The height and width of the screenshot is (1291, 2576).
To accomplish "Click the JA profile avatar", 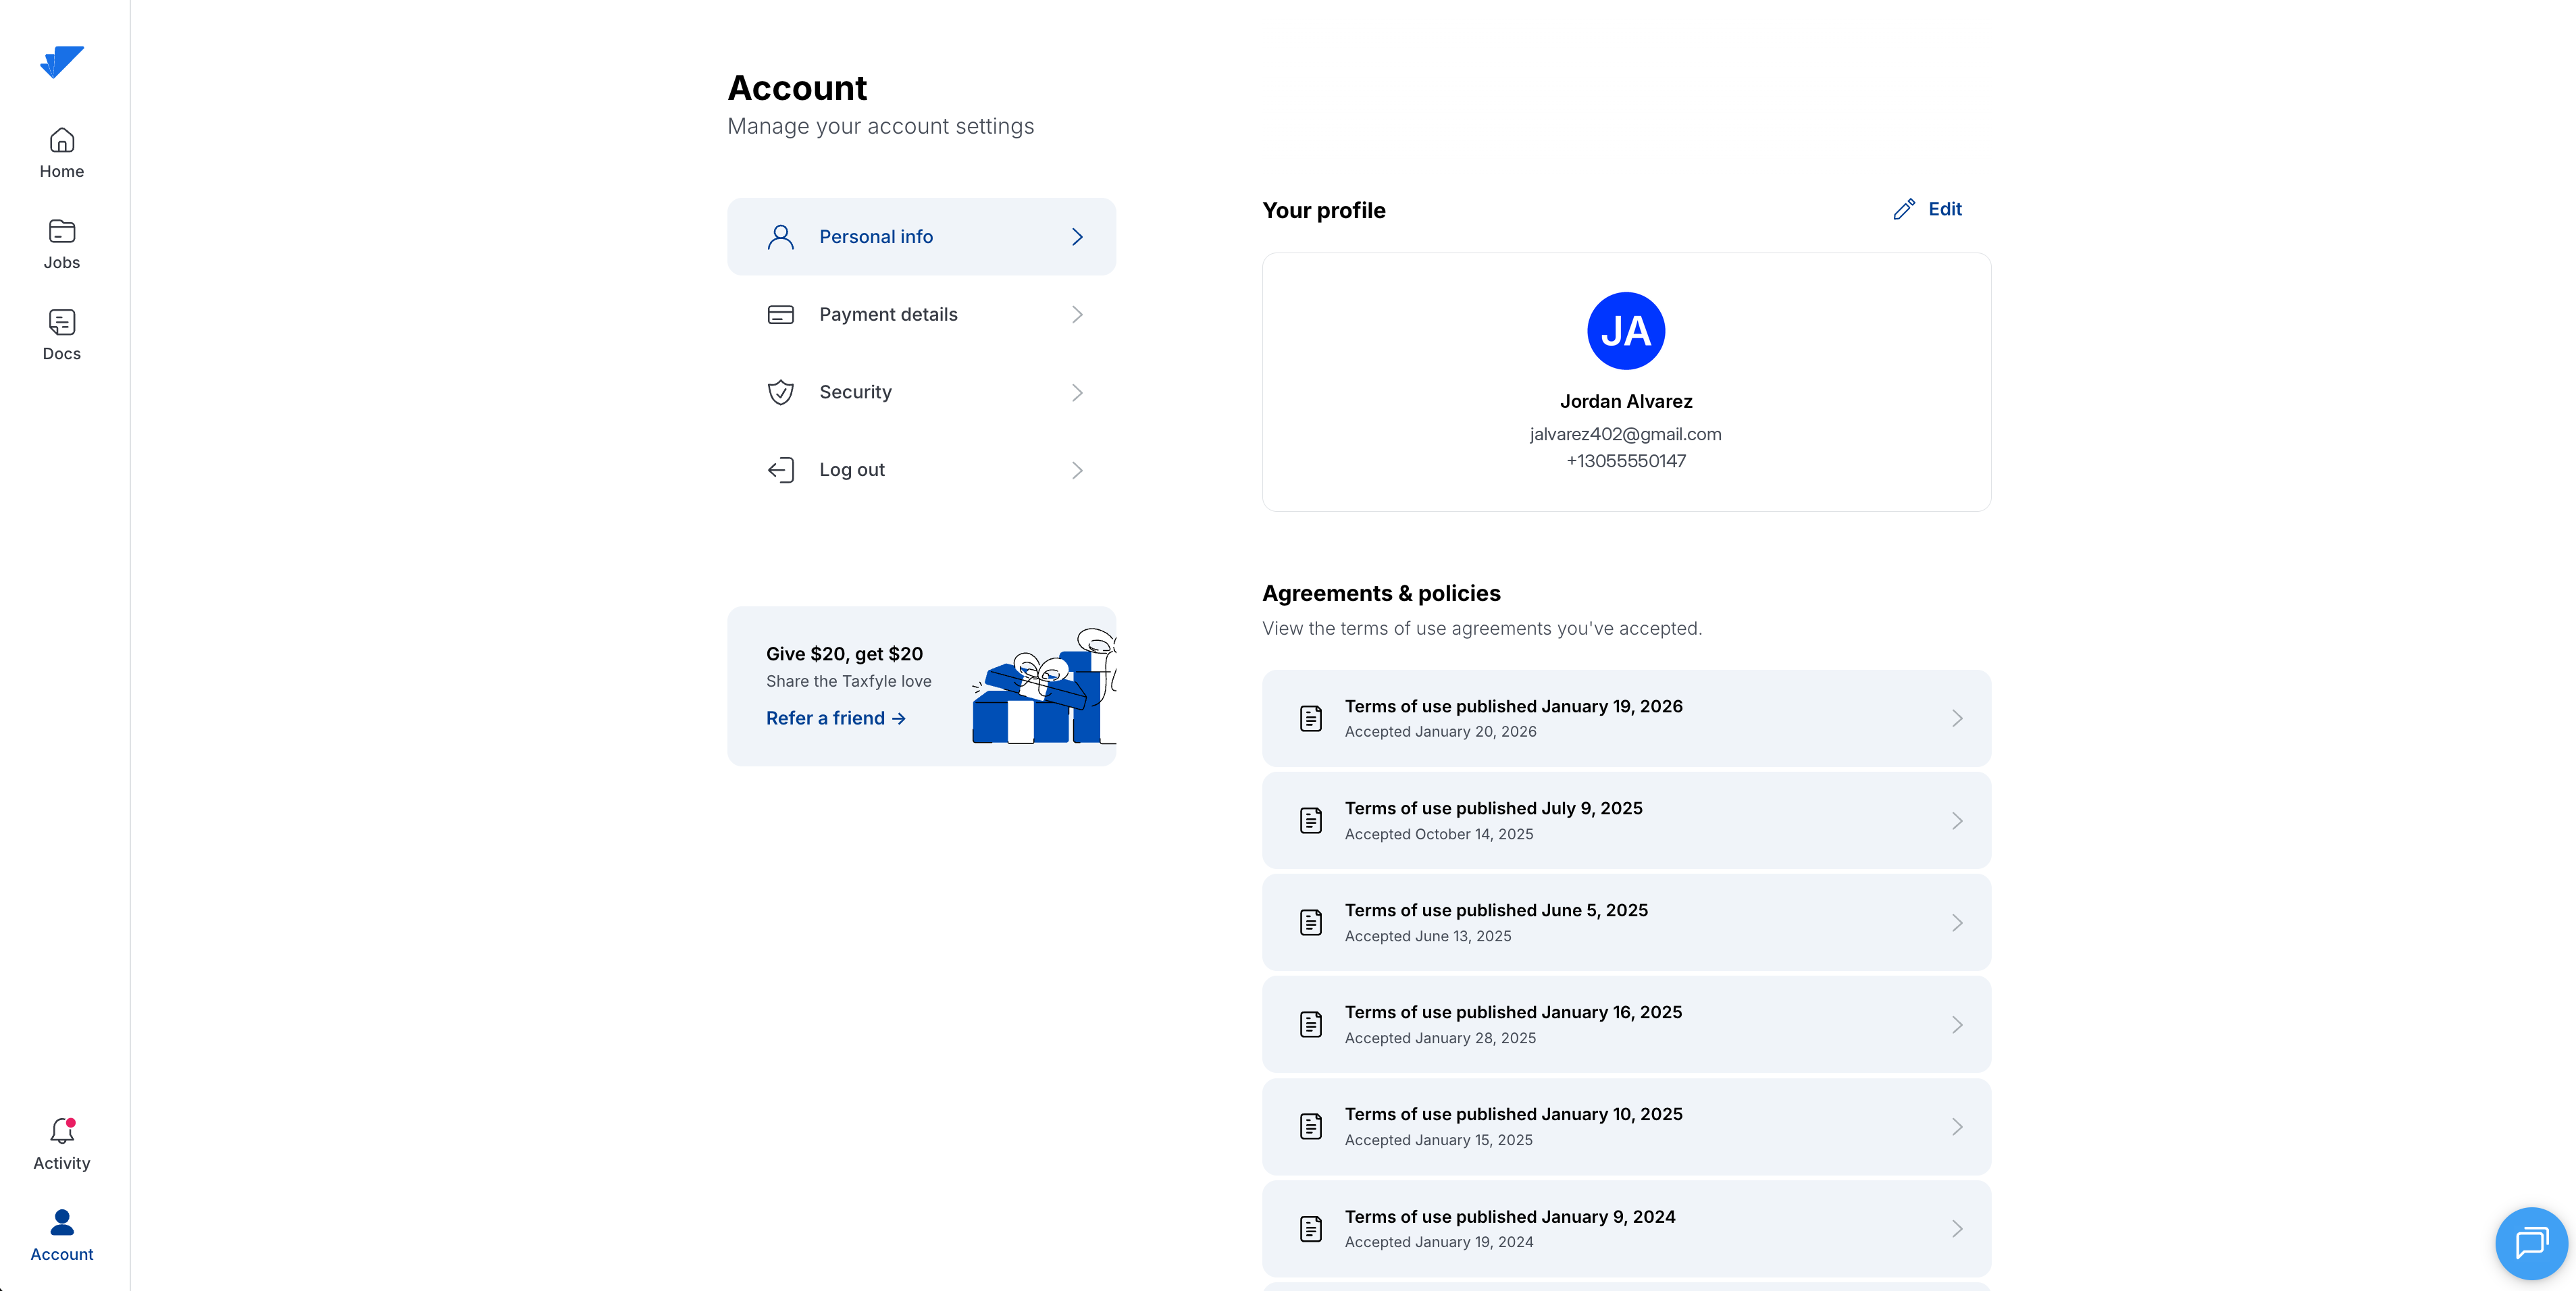I will click(1626, 331).
